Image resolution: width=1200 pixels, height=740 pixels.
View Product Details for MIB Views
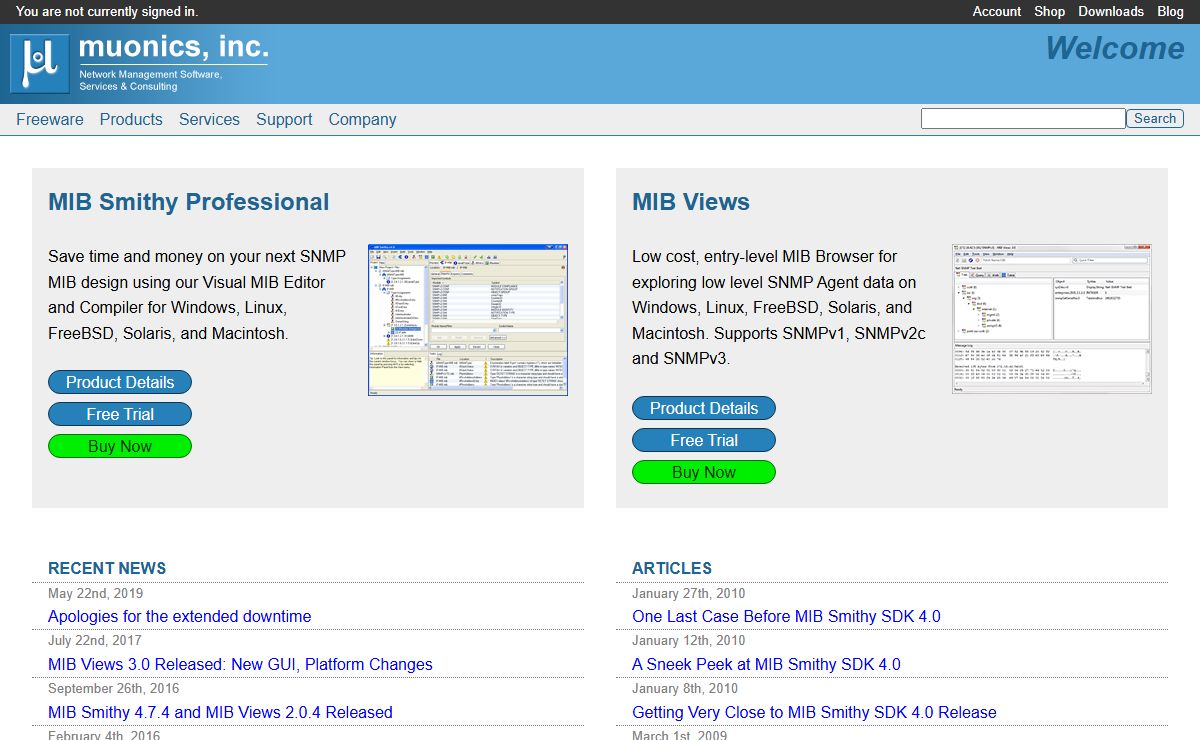click(704, 408)
